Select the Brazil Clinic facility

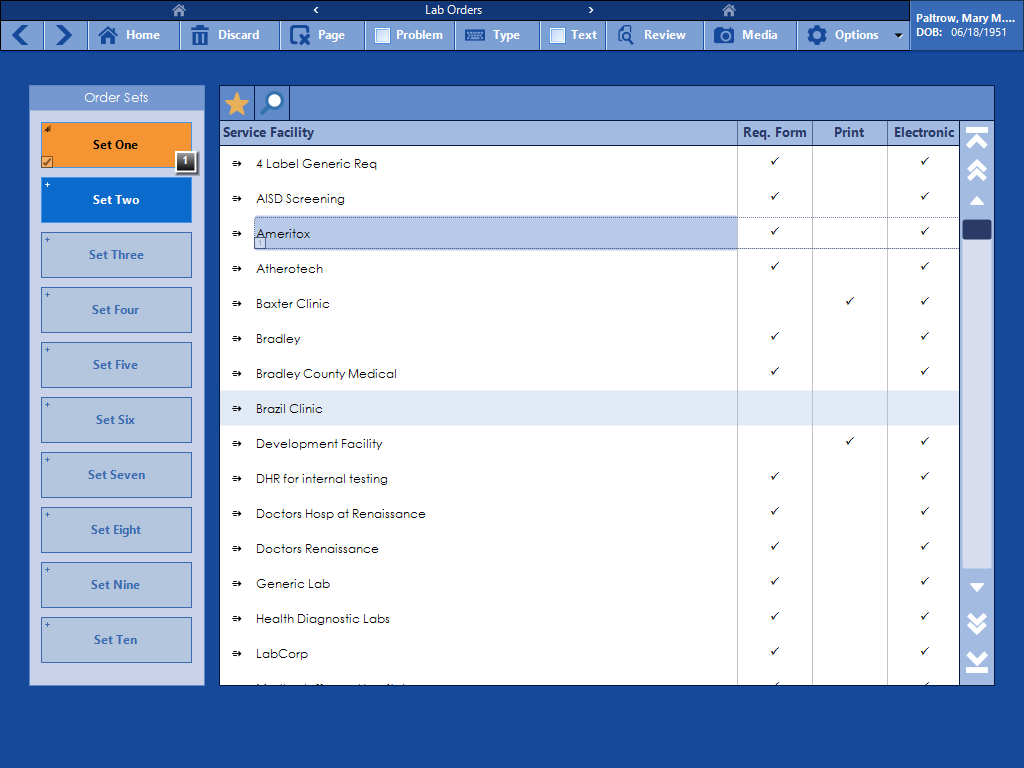289,409
